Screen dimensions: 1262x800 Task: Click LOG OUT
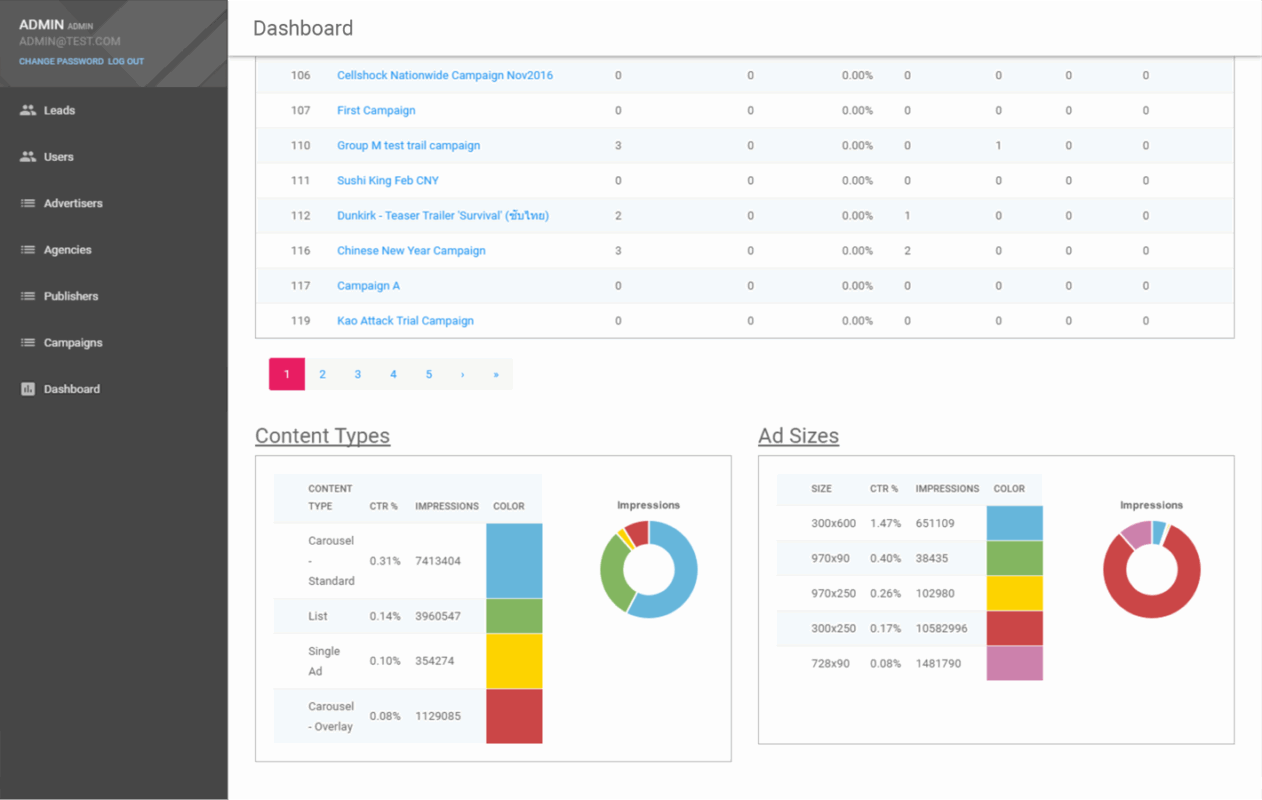coord(126,61)
